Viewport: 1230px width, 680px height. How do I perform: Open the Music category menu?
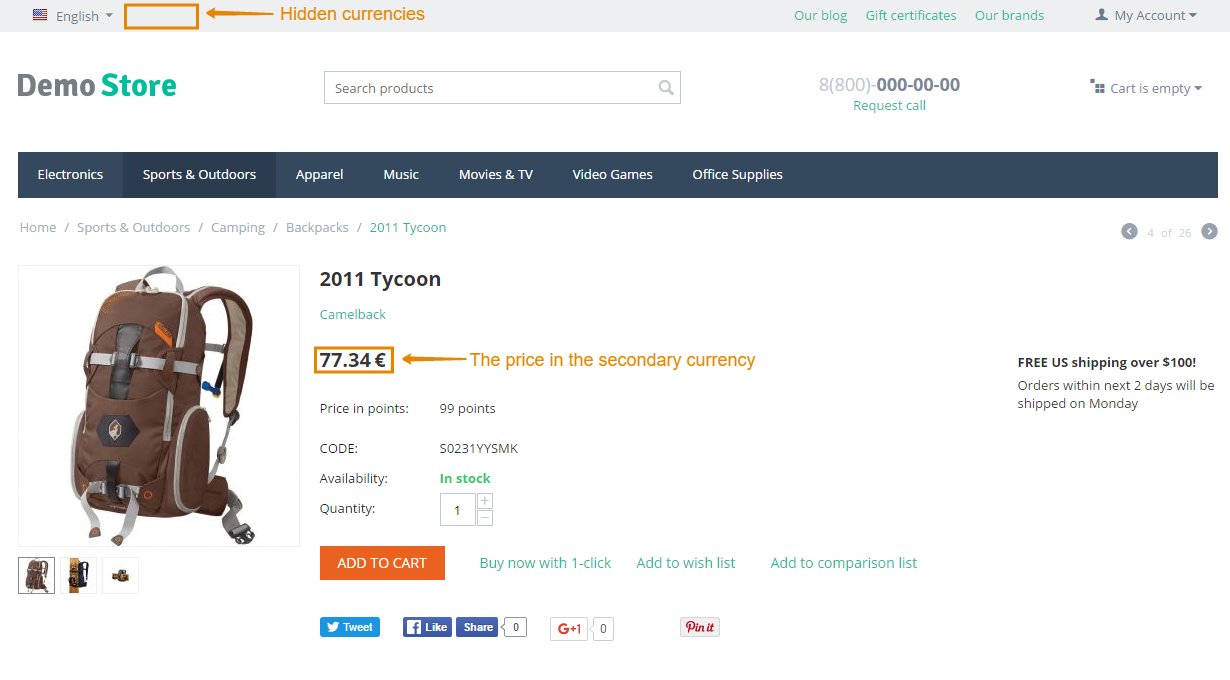(401, 175)
